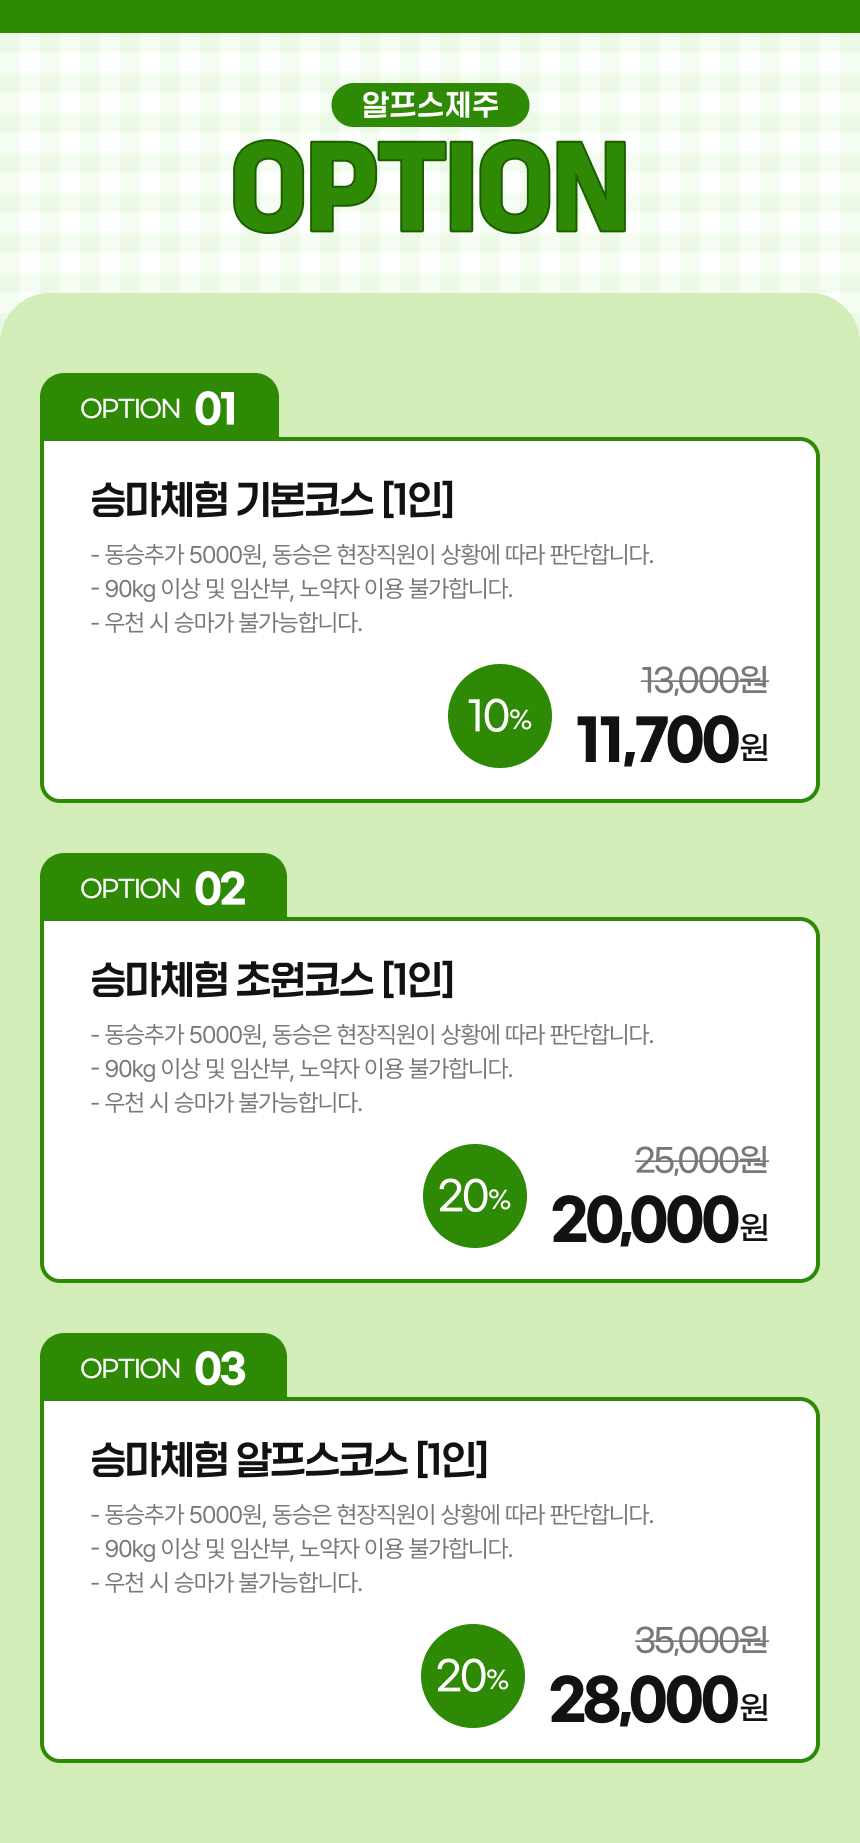Select the OPTION 01 tab
The image size is (860, 1843).
click(x=159, y=408)
